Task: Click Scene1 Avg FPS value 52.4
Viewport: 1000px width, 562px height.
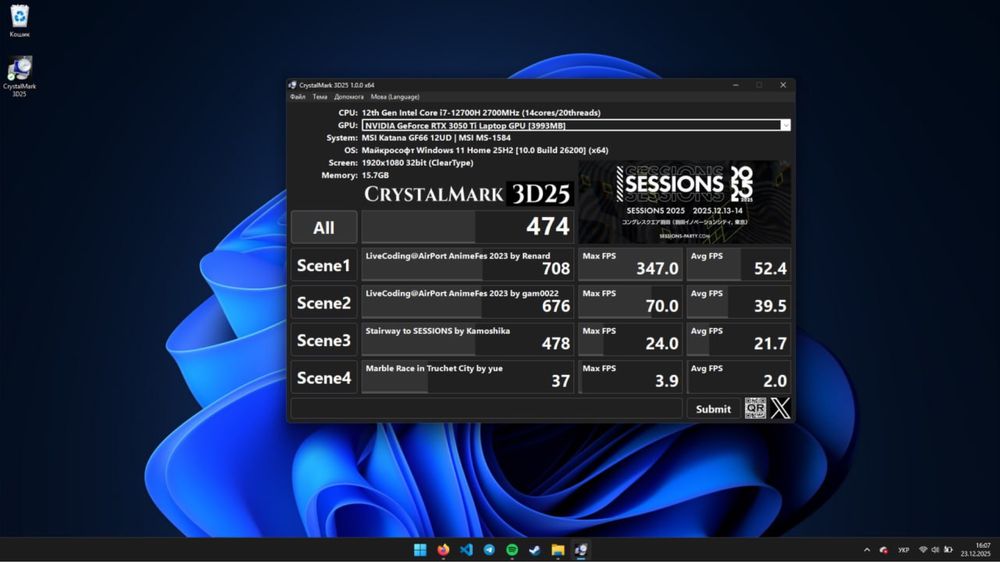Action: [x=770, y=269]
